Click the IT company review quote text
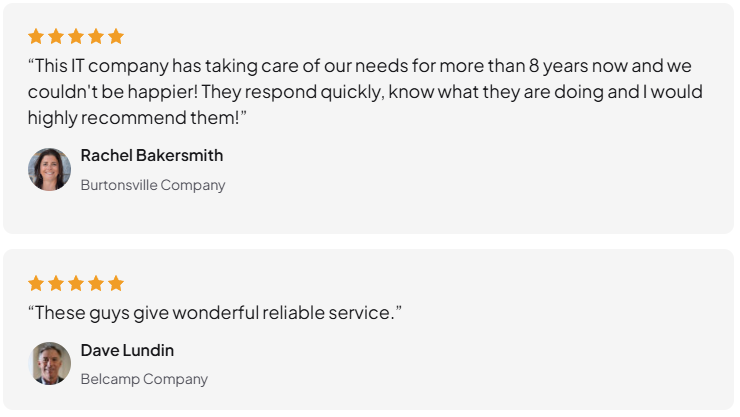This screenshot has width=740, height=417. tap(365, 92)
